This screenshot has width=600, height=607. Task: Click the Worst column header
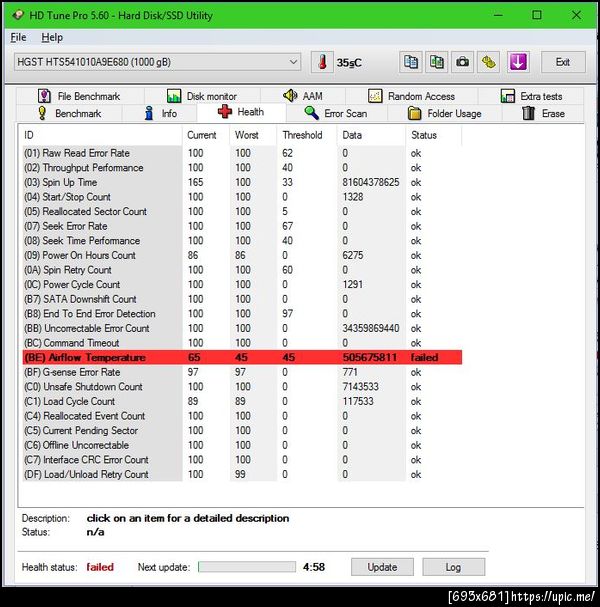(253, 135)
